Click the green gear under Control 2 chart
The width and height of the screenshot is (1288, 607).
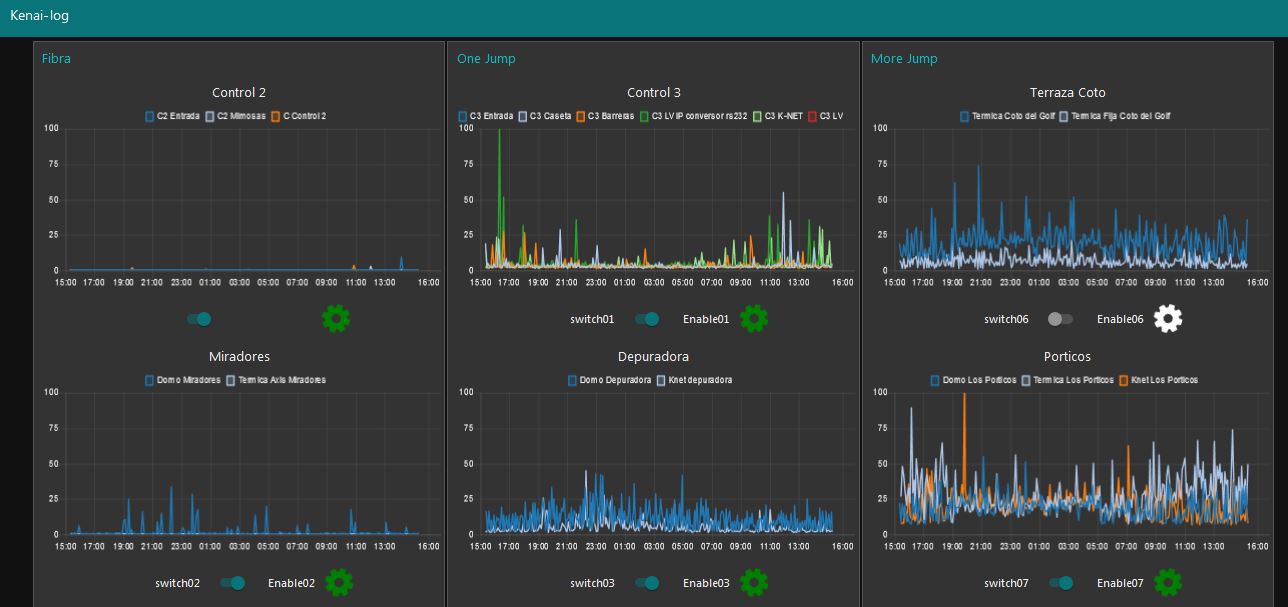336,319
